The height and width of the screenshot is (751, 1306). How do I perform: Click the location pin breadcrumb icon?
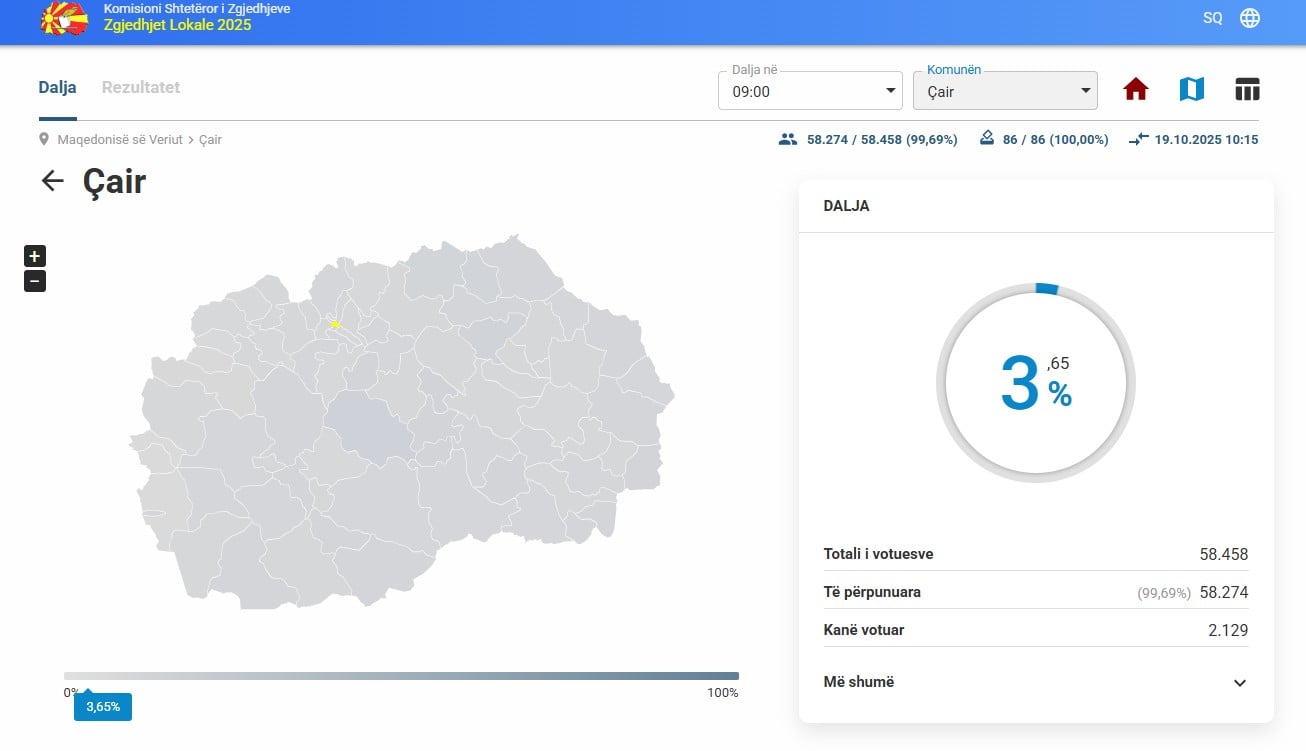click(x=44, y=140)
